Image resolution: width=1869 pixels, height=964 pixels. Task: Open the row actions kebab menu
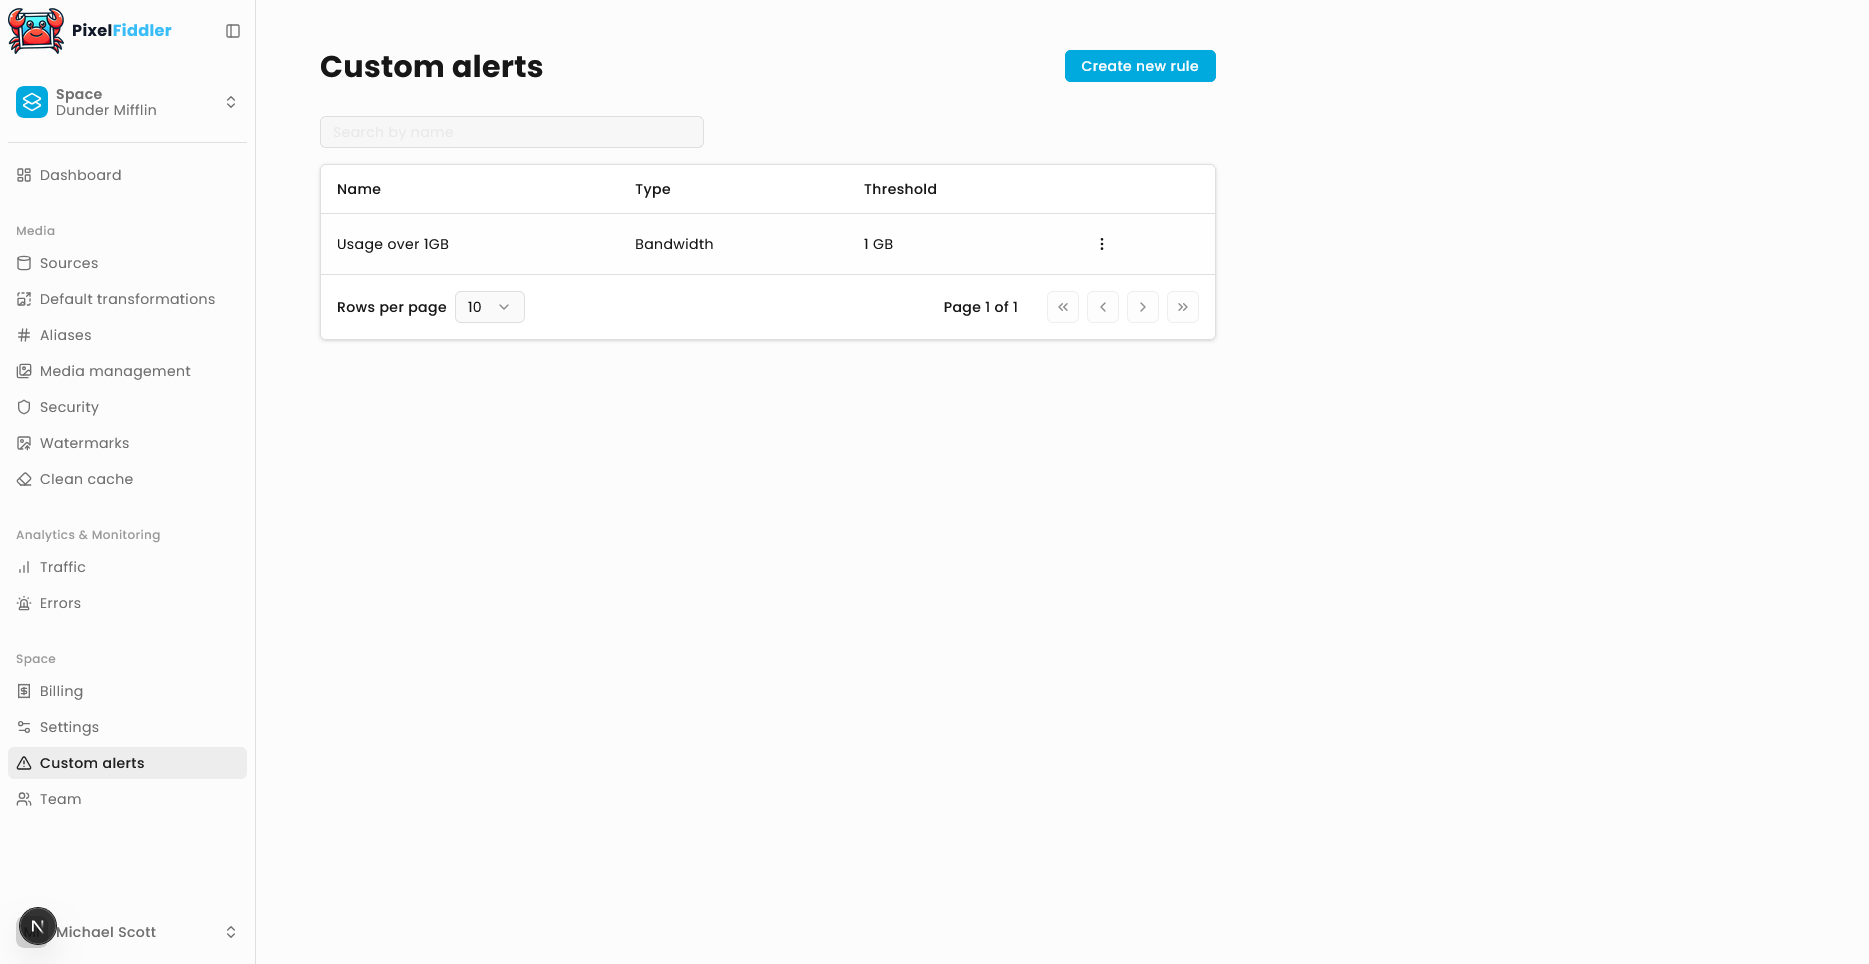[1101, 243]
